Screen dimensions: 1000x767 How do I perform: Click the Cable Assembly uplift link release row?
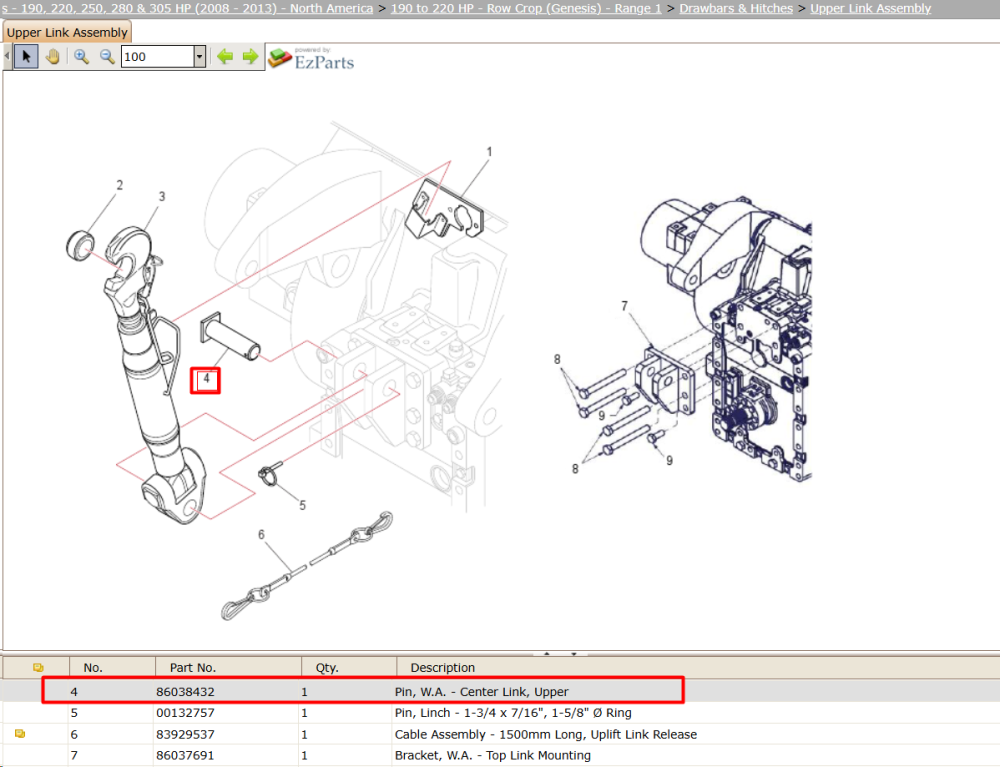(x=546, y=734)
